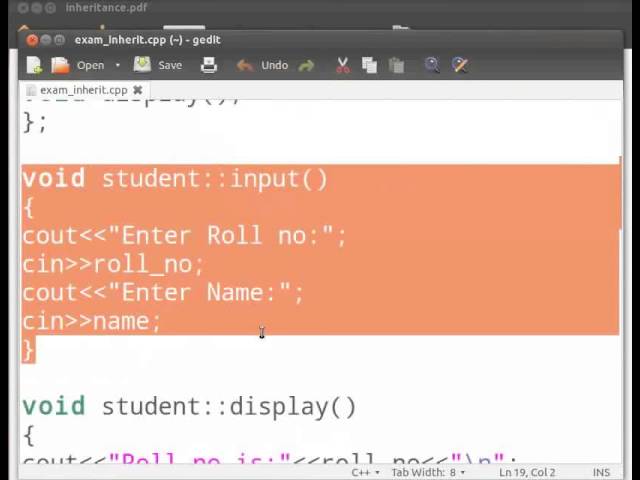Create a new document in gedit
640x480 pixels.
point(34,65)
